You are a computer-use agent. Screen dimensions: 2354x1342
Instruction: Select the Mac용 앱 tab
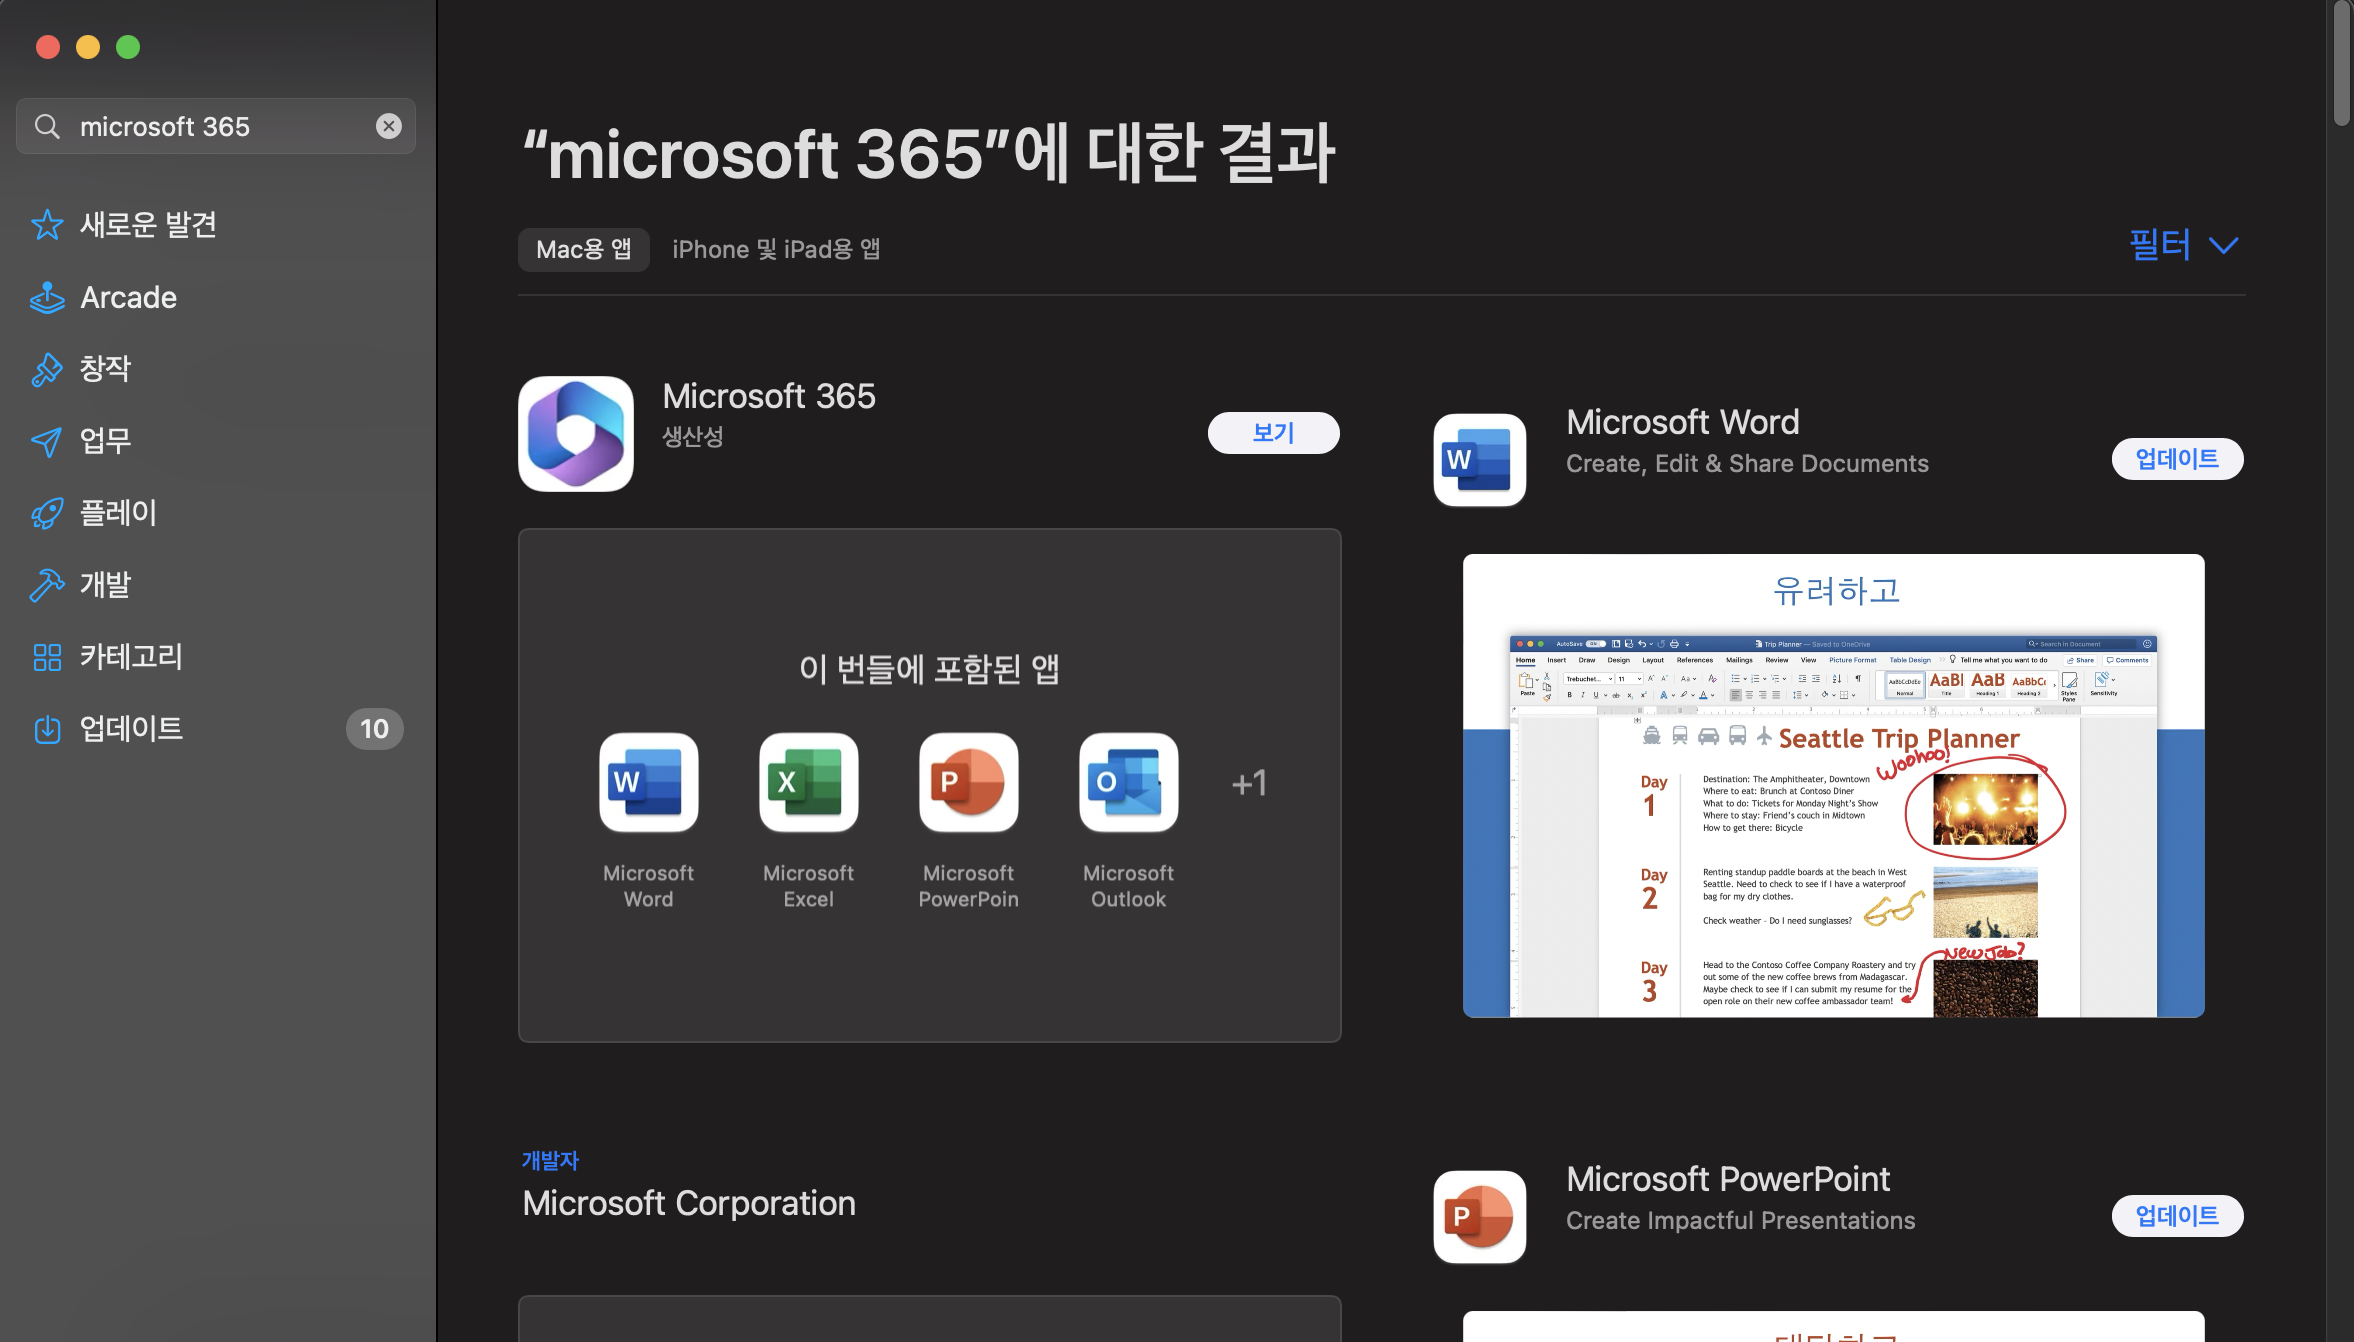click(584, 250)
